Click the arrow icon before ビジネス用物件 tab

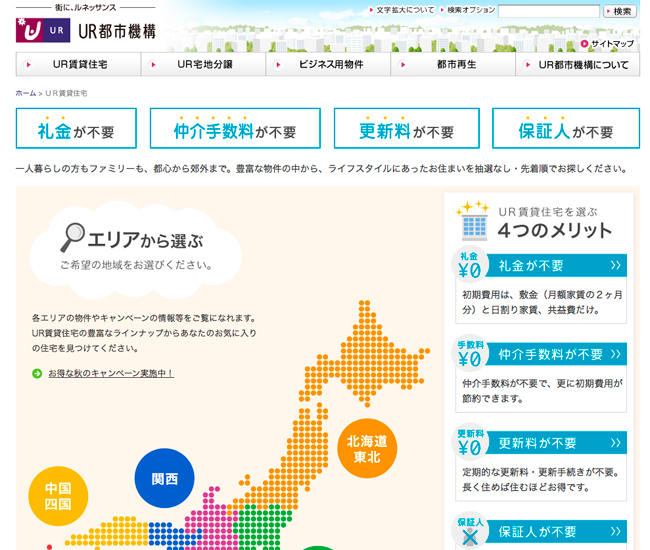[278, 65]
